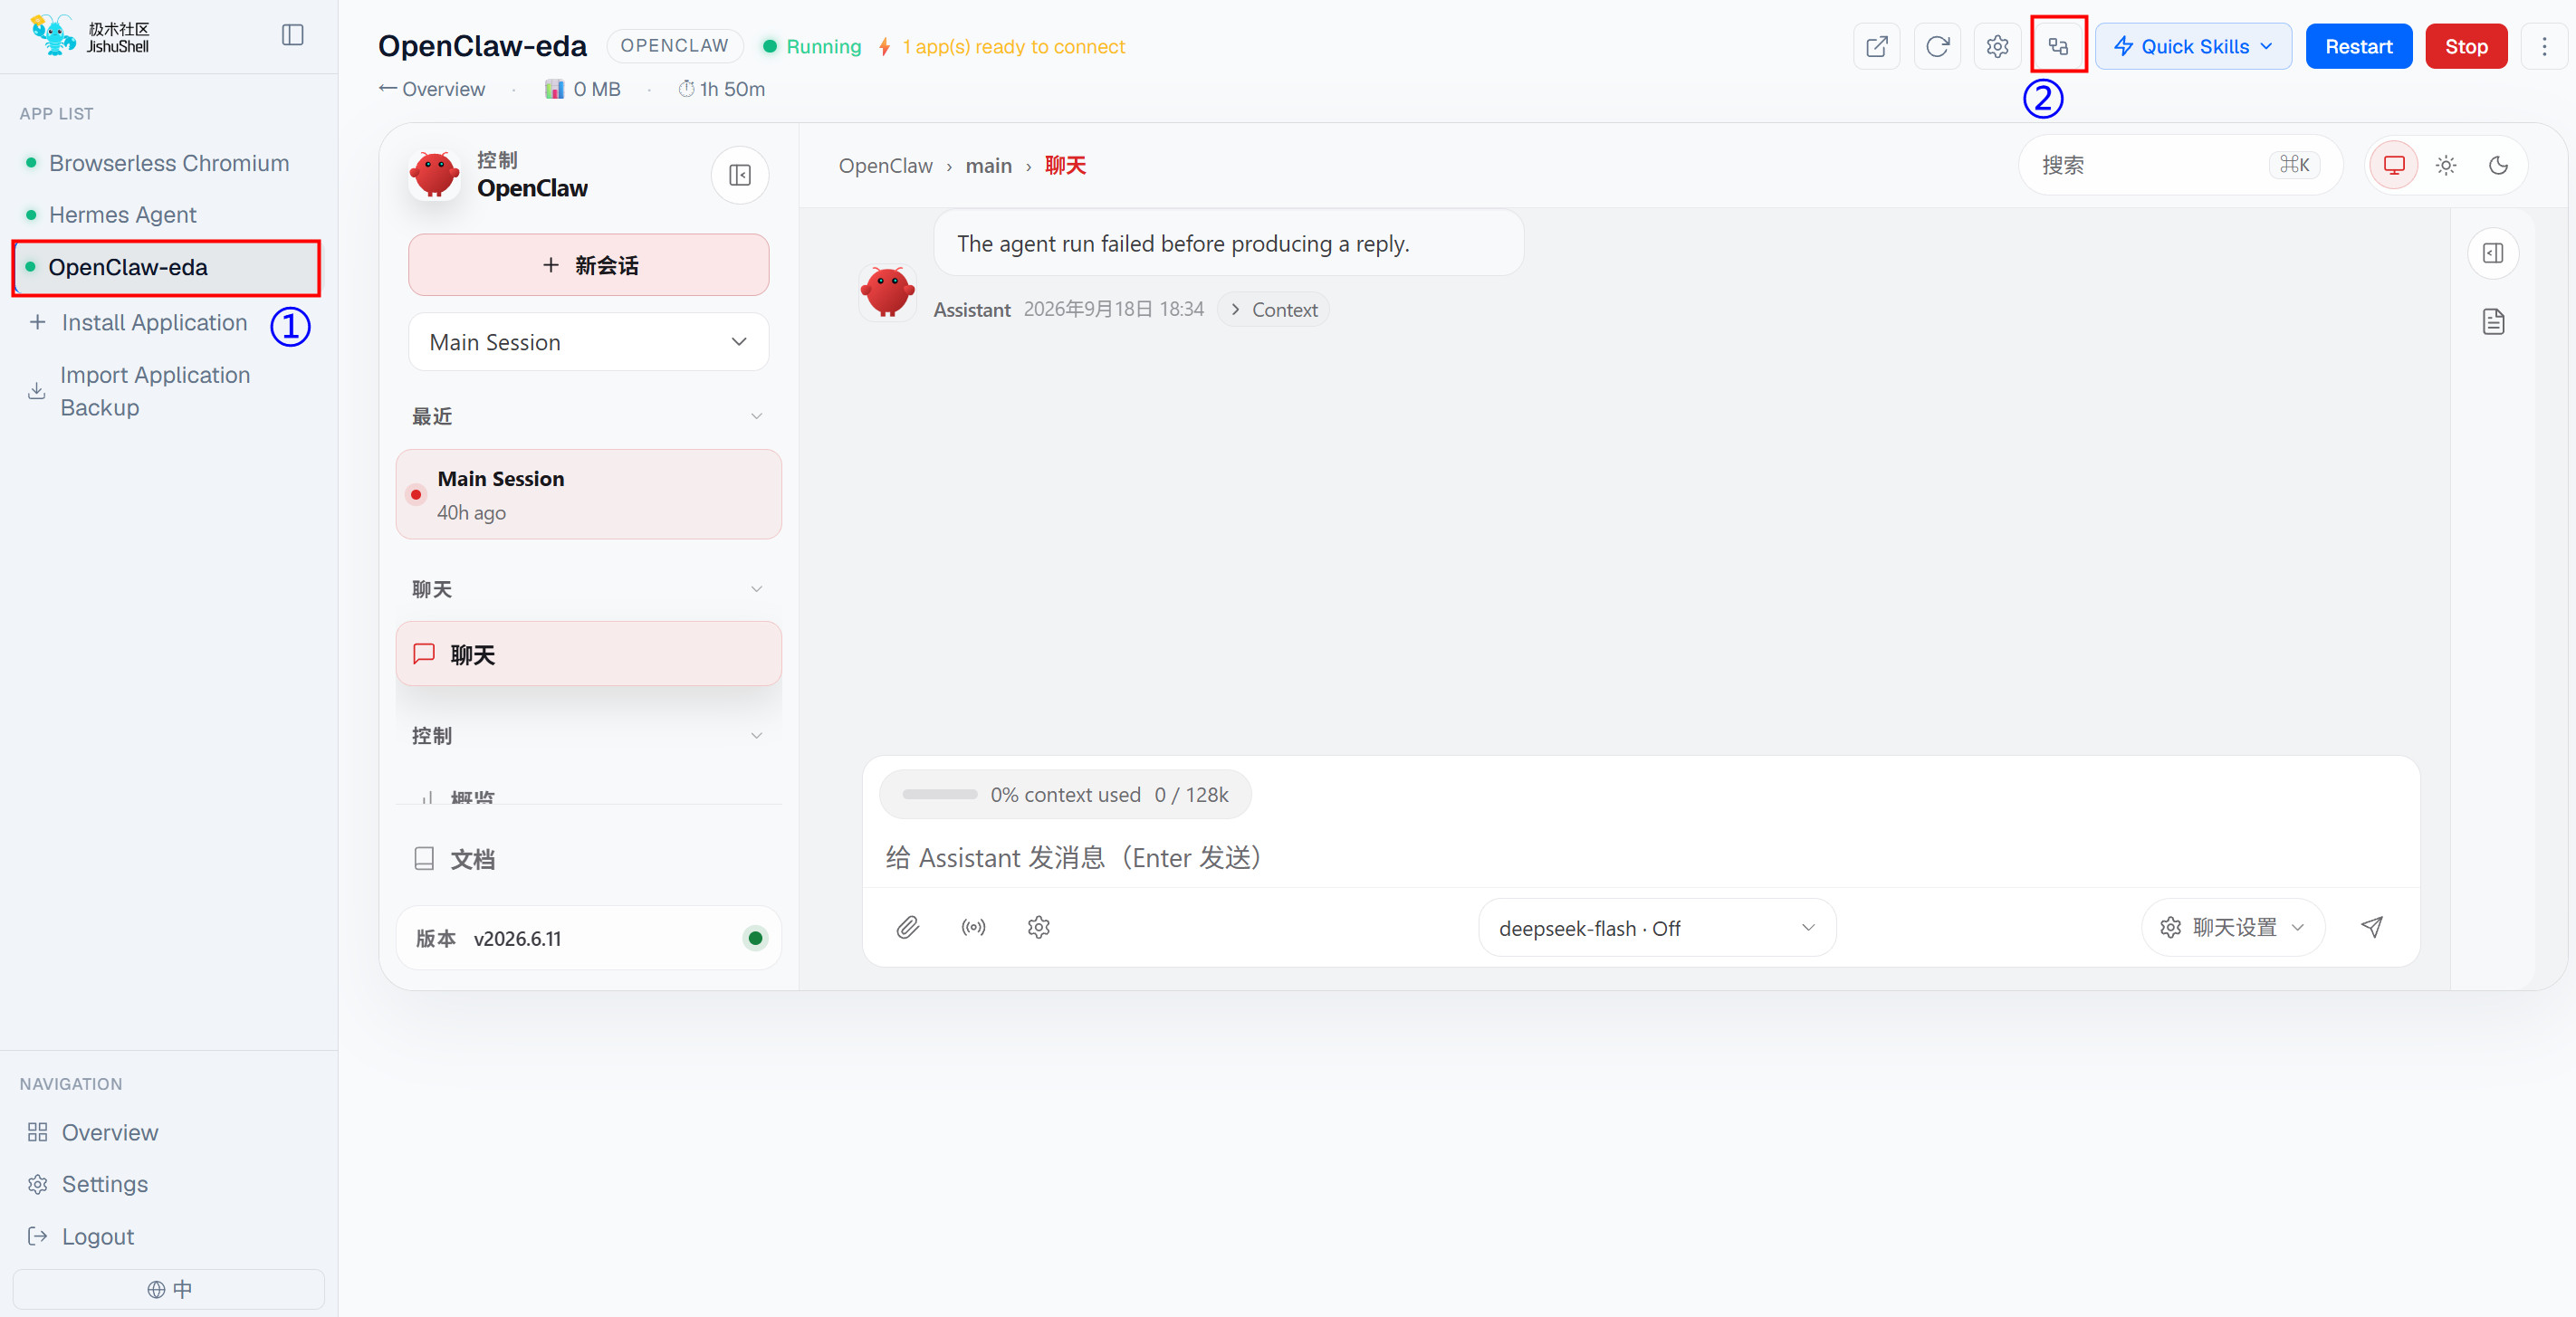Screen dimensions: 2576x1317
Task: Switch to light theme sun icon
Action: tap(2446, 165)
